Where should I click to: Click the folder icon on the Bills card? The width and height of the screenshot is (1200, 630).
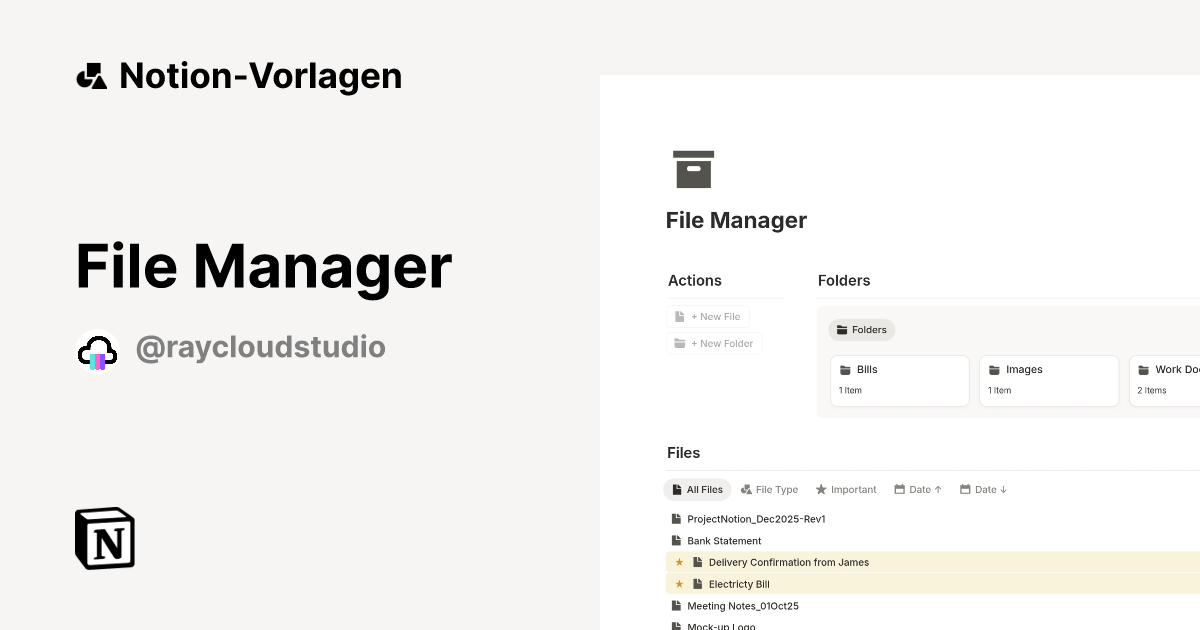coord(846,369)
